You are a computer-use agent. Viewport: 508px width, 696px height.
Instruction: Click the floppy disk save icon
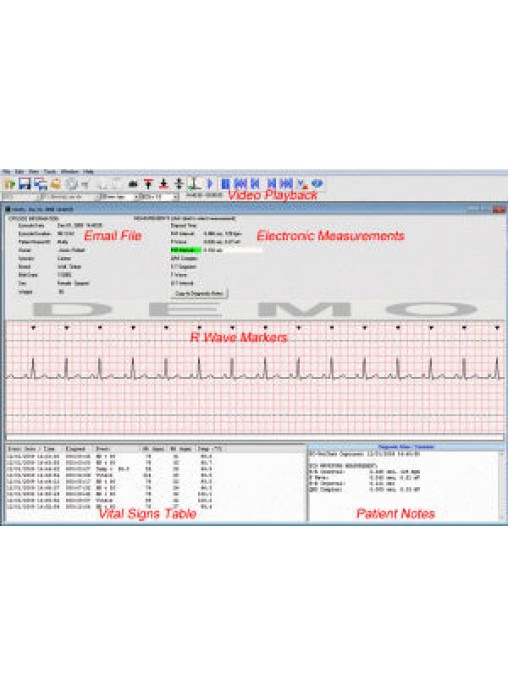[x=25, y=183]
